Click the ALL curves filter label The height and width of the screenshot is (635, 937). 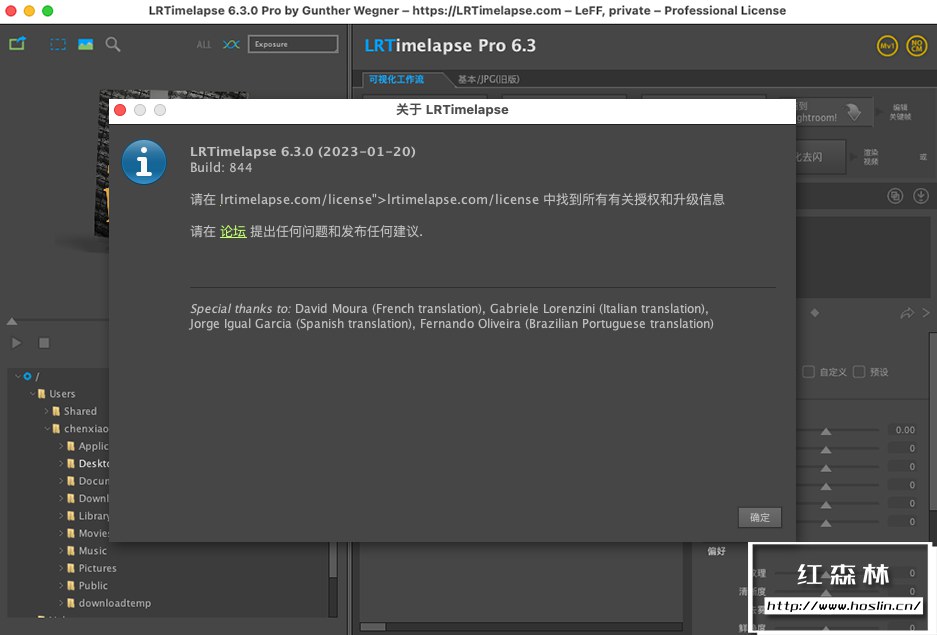pyautogui.click(x=204, y=44)
